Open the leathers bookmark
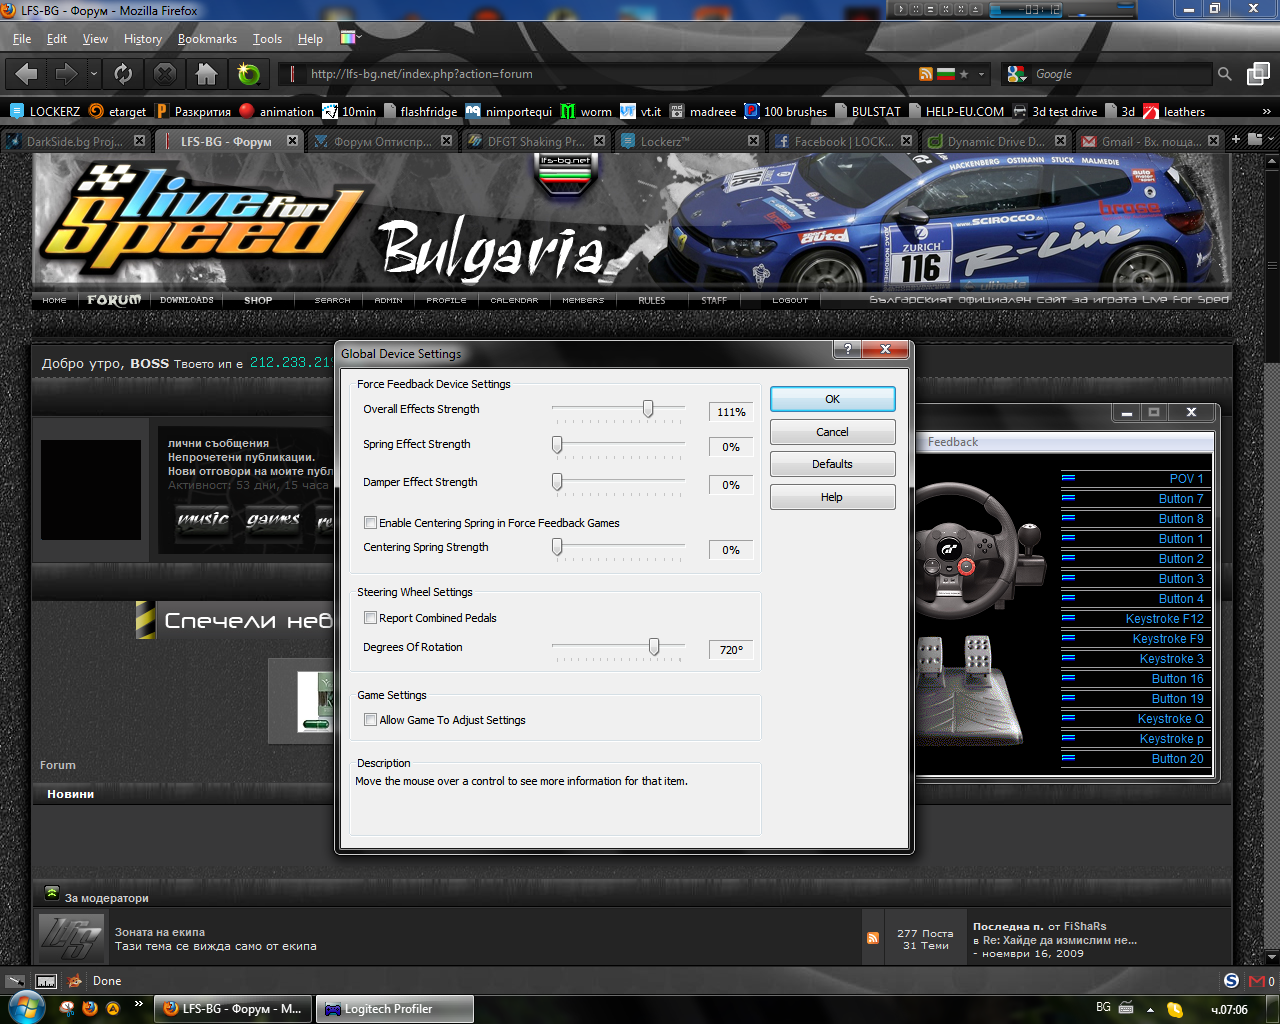The image size is (1280, 1024). click(1174, 111)
